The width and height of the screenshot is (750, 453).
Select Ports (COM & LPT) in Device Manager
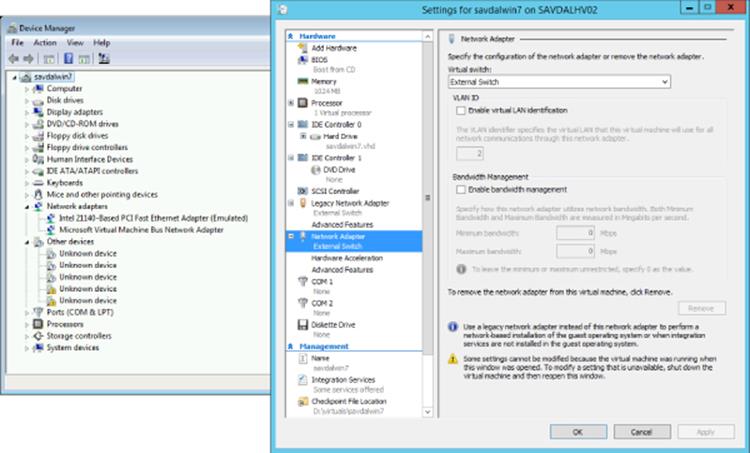(80, 313)
